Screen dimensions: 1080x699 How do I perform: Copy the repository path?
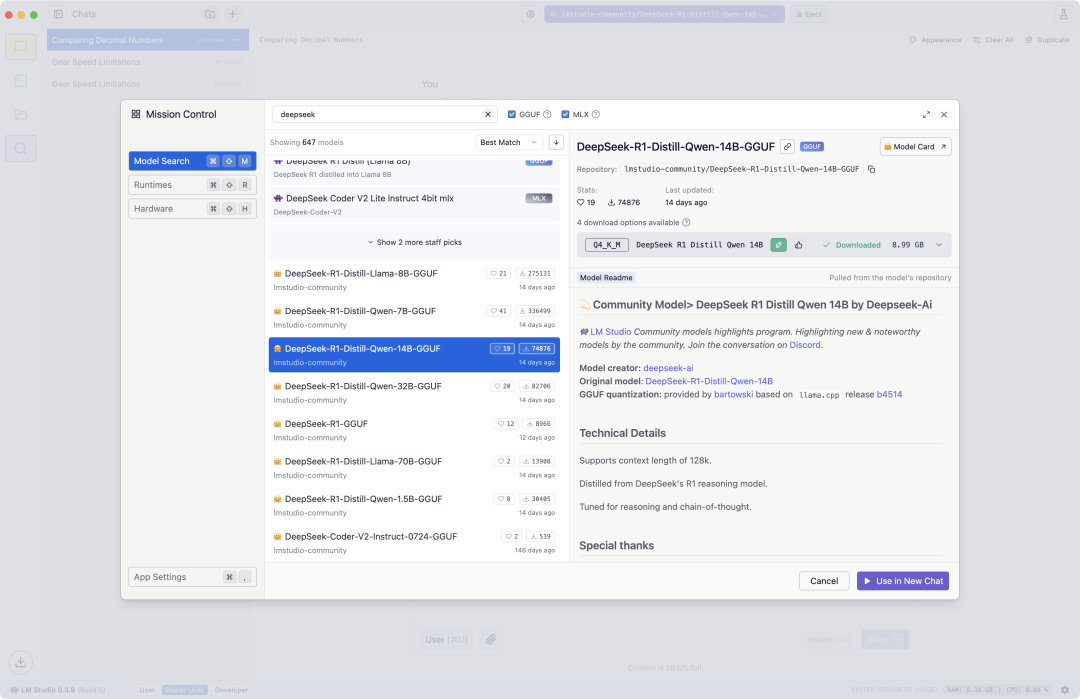(x=871, y=169)
